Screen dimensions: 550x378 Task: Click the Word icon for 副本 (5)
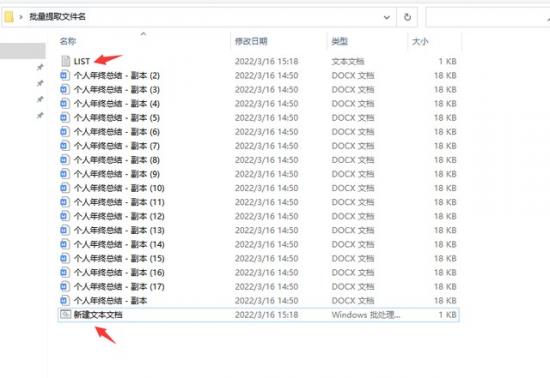coord(65,117)
